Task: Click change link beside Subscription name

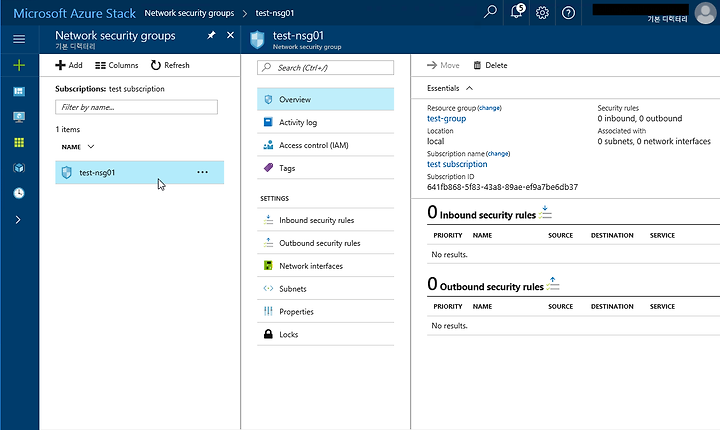Action: 498,154
